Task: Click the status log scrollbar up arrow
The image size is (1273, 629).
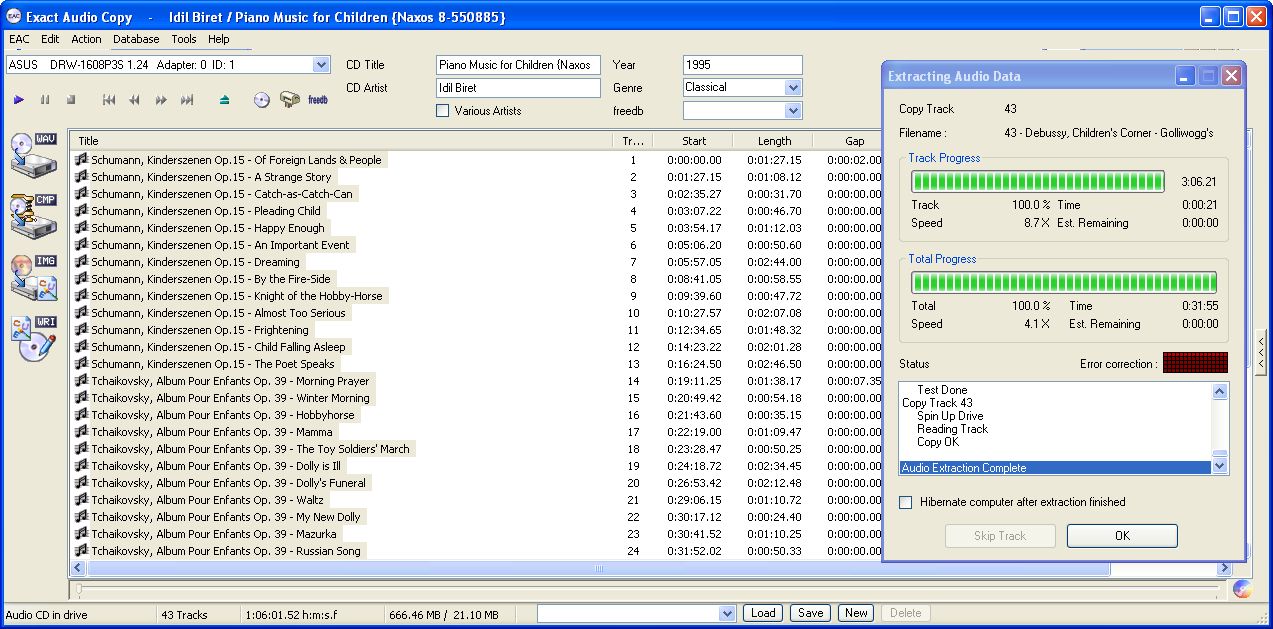Action: 1220,392
